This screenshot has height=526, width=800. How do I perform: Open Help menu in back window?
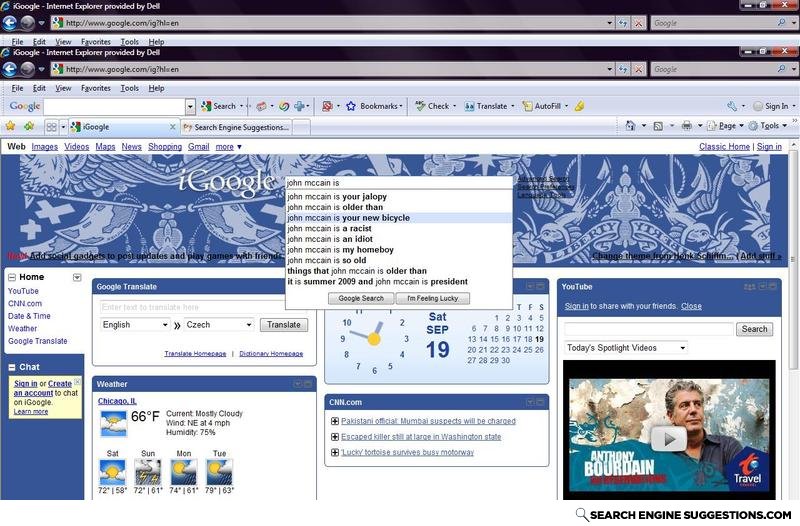tap(157, 42)
